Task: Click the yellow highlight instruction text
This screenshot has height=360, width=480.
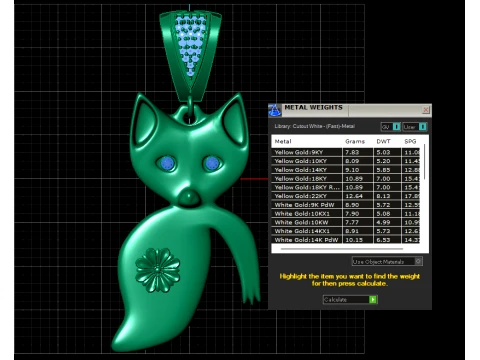Action: 350,280
